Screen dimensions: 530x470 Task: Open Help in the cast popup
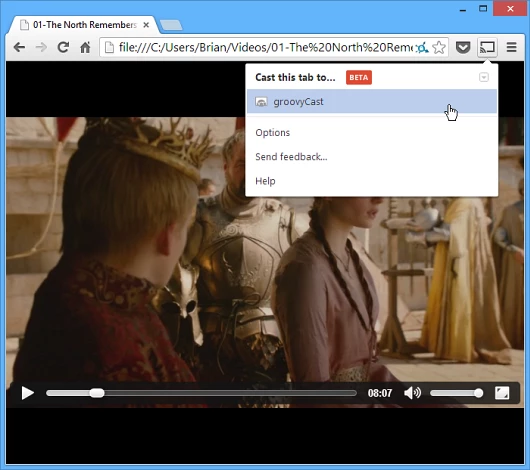[x=265, y=181]
